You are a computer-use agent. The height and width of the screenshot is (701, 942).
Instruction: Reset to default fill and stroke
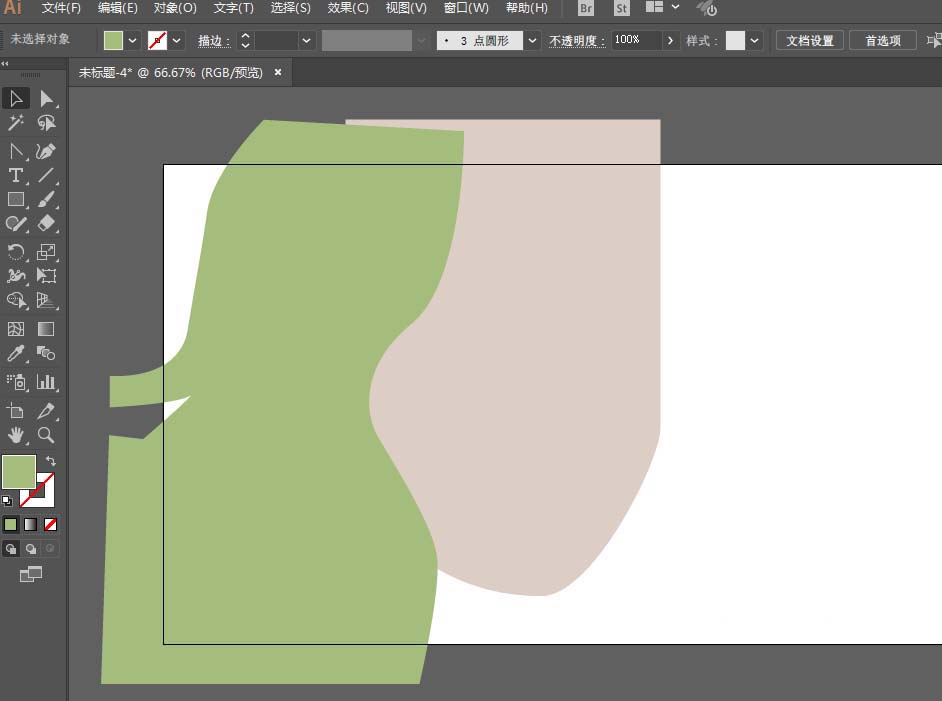pos(7,500)
